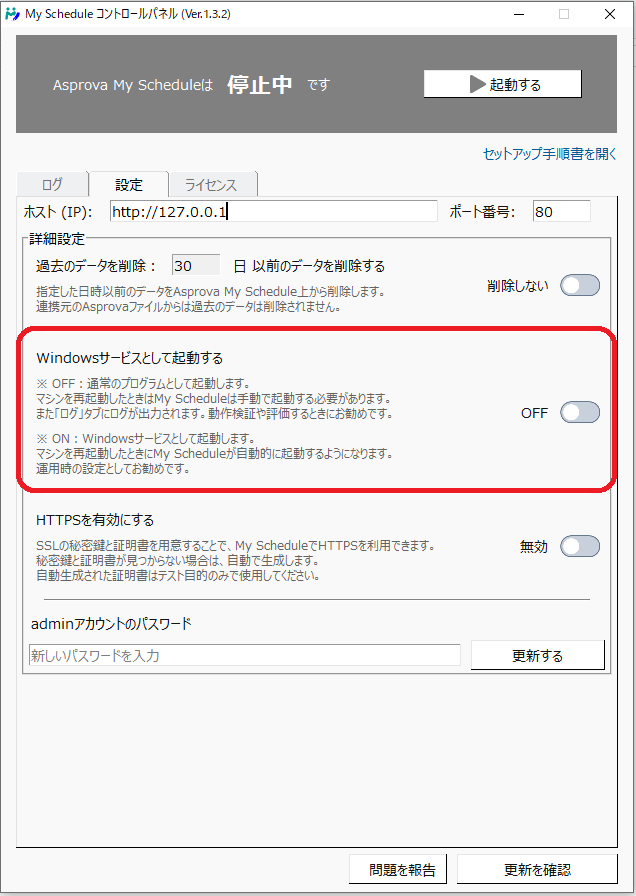
Task: Click the Windowsサービスとして起動する heading
Action: (x=129, y=358)
